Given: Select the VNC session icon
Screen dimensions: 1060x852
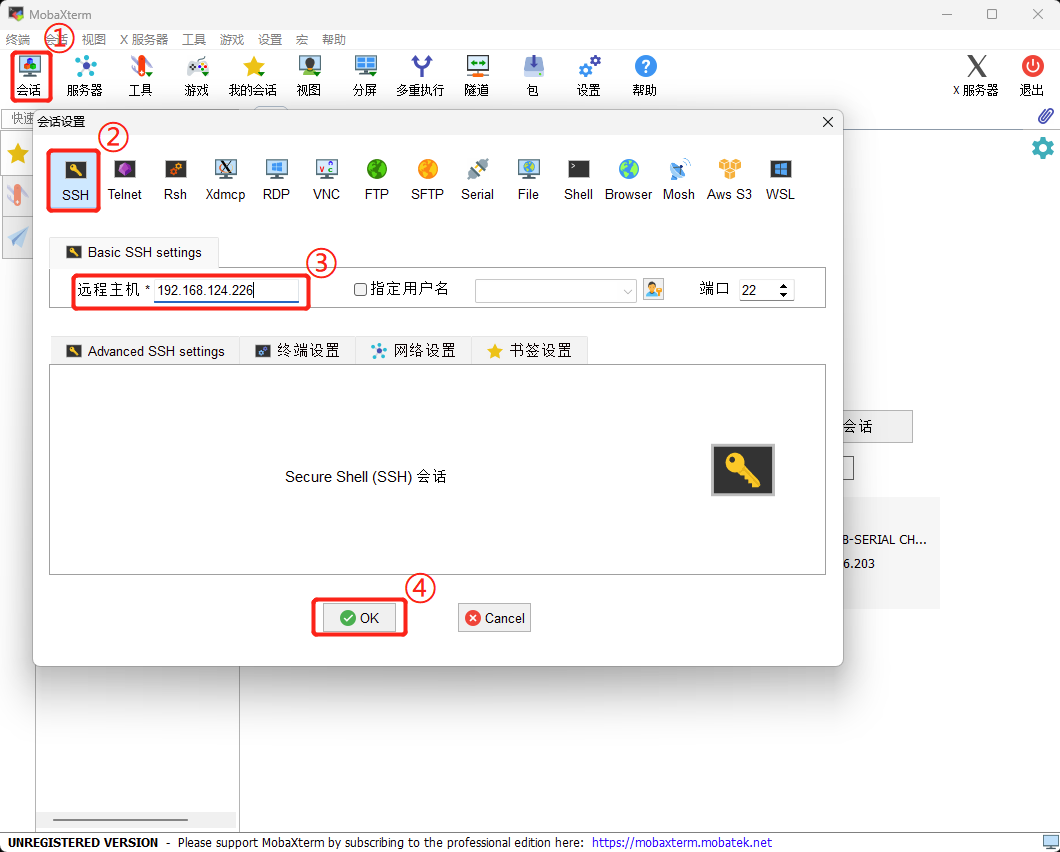Looking at the screenshot, I should [x=326, y=179].
